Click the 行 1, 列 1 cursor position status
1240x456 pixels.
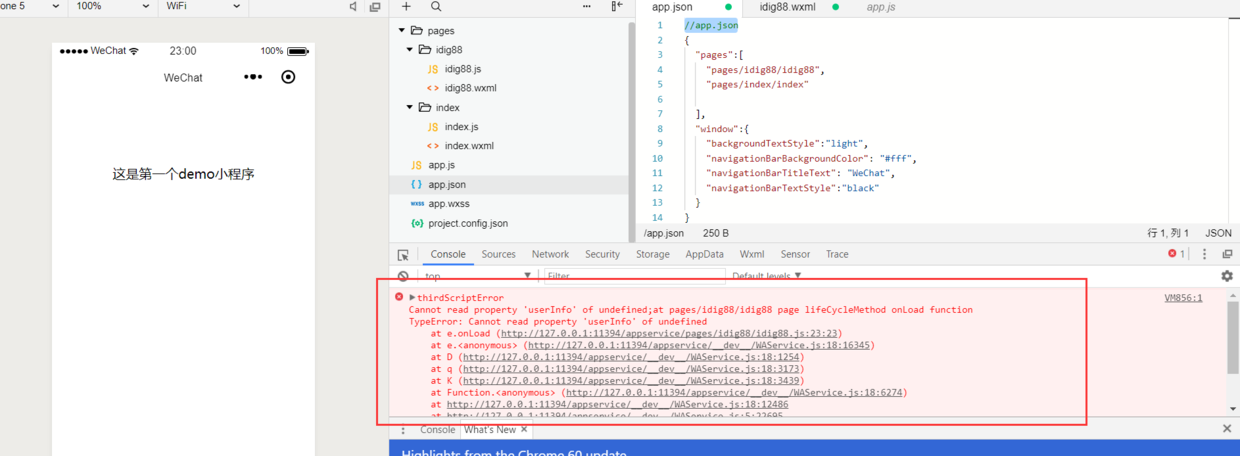(1166, 233)
